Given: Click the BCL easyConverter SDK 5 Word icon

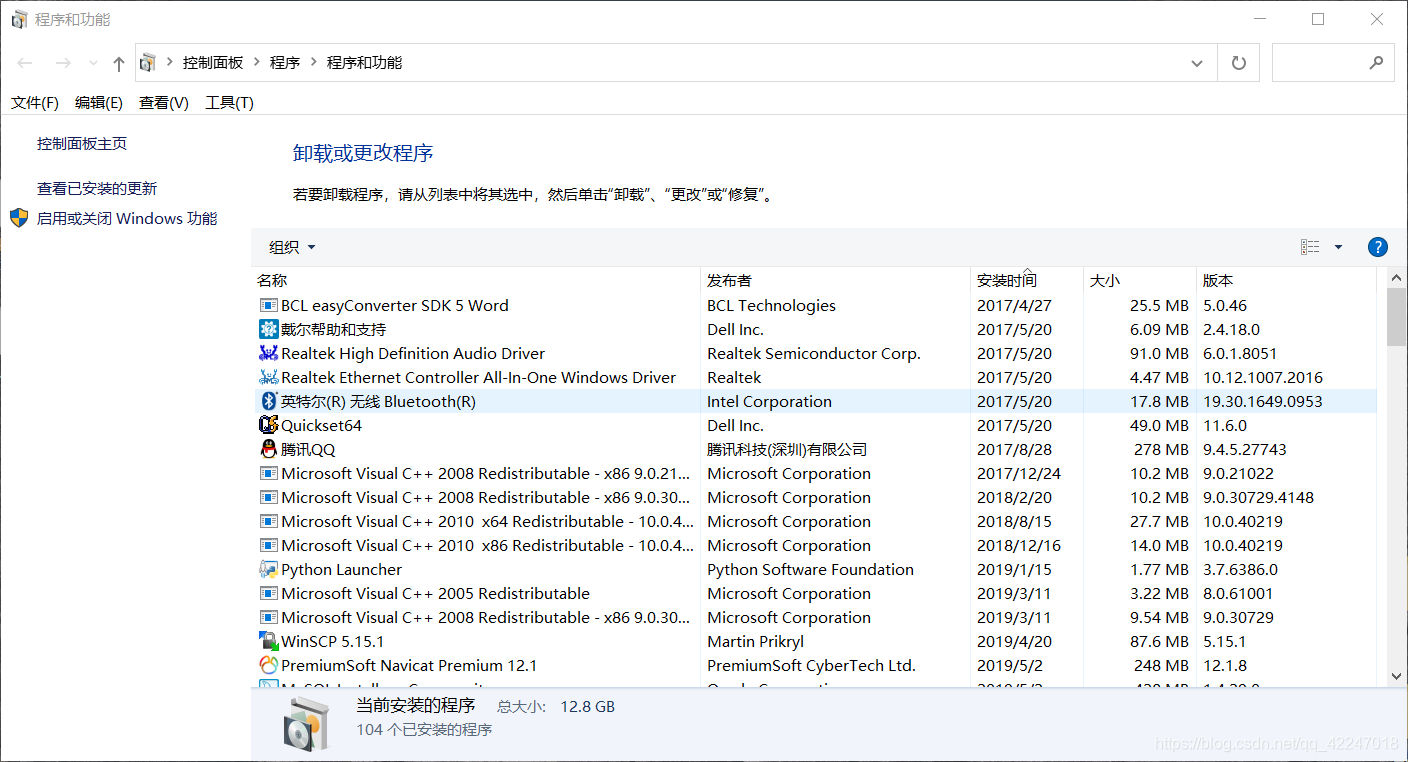Looking at the screenshot, I should point(268,306).
